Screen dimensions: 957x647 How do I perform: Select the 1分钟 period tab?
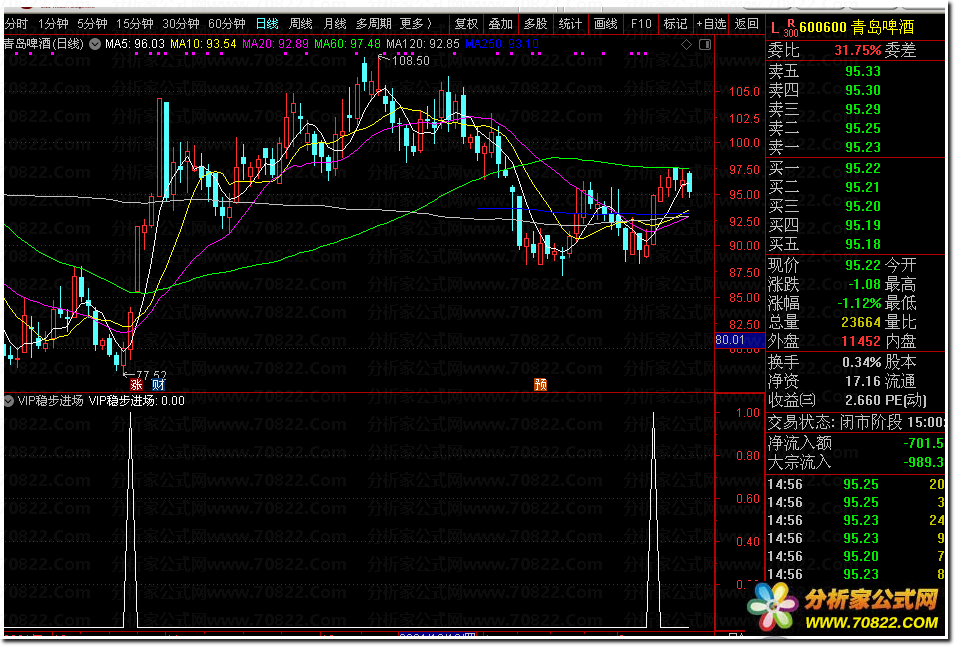pos(53,24)
